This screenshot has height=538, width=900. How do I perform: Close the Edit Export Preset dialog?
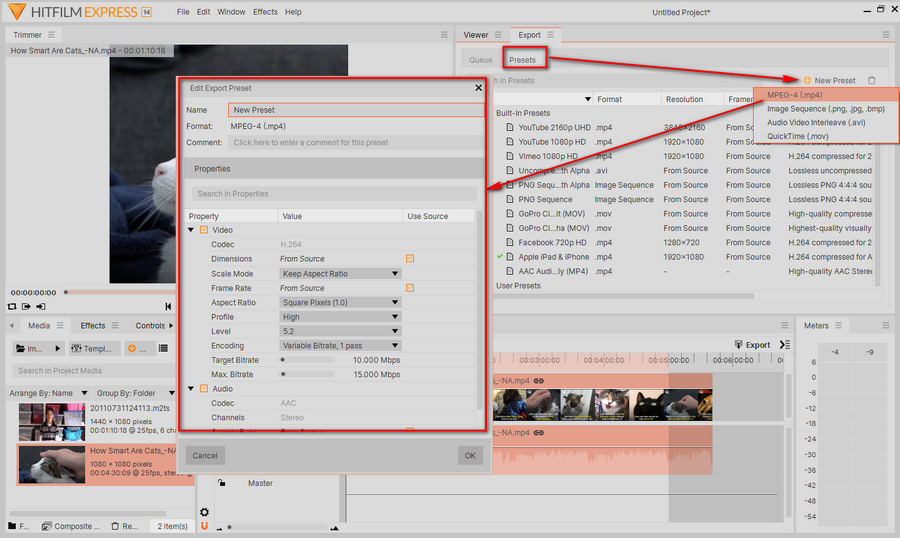[x=478, y=88]
